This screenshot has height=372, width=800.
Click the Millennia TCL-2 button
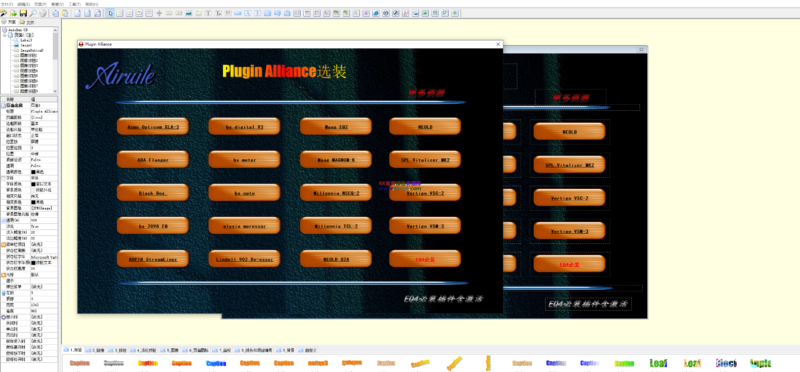point(336,226)
